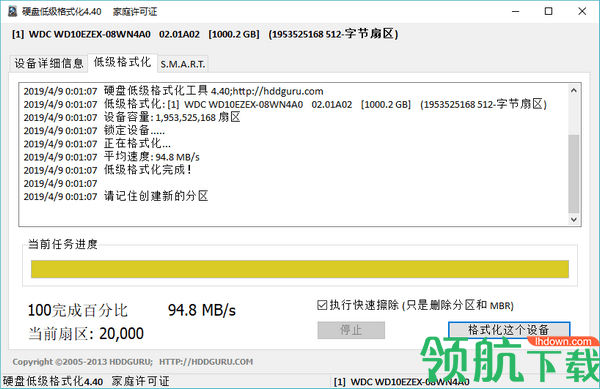
Task: Click the status bar 硬盘低级格式化4.40 家庭许可证 entry
Action: [86, 381]
